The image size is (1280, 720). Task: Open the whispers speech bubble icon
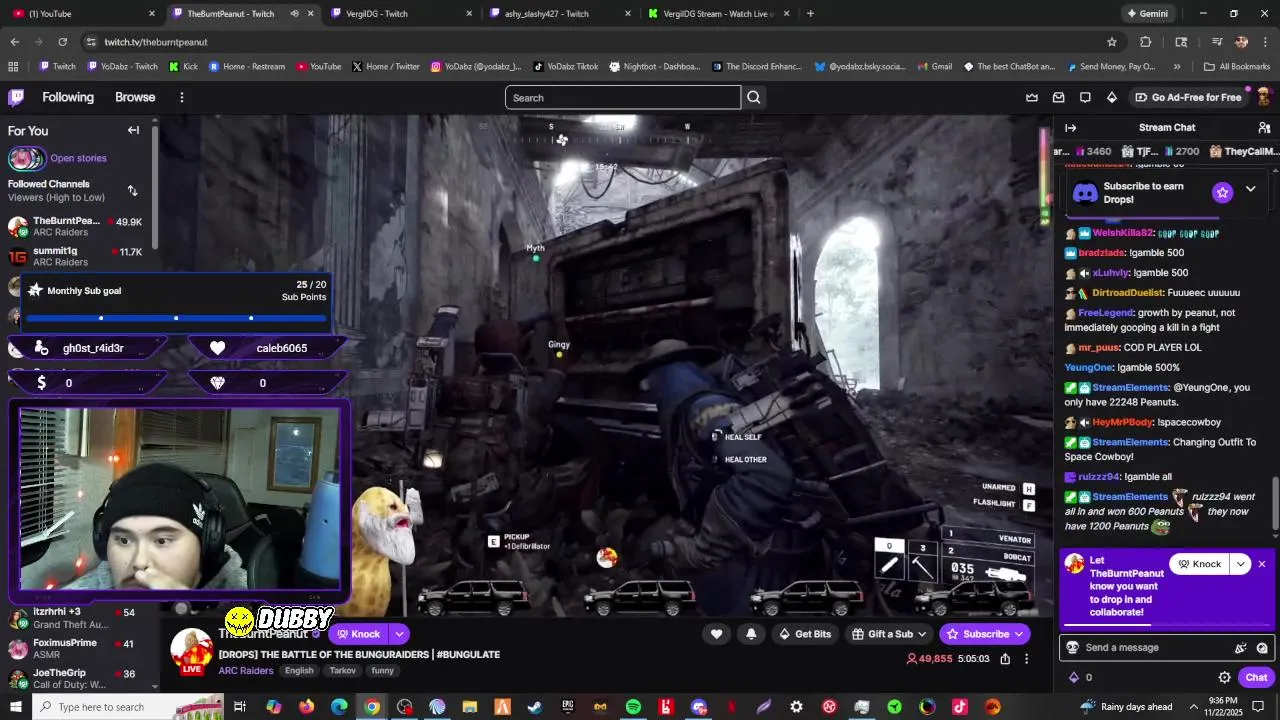point(1085,97)
